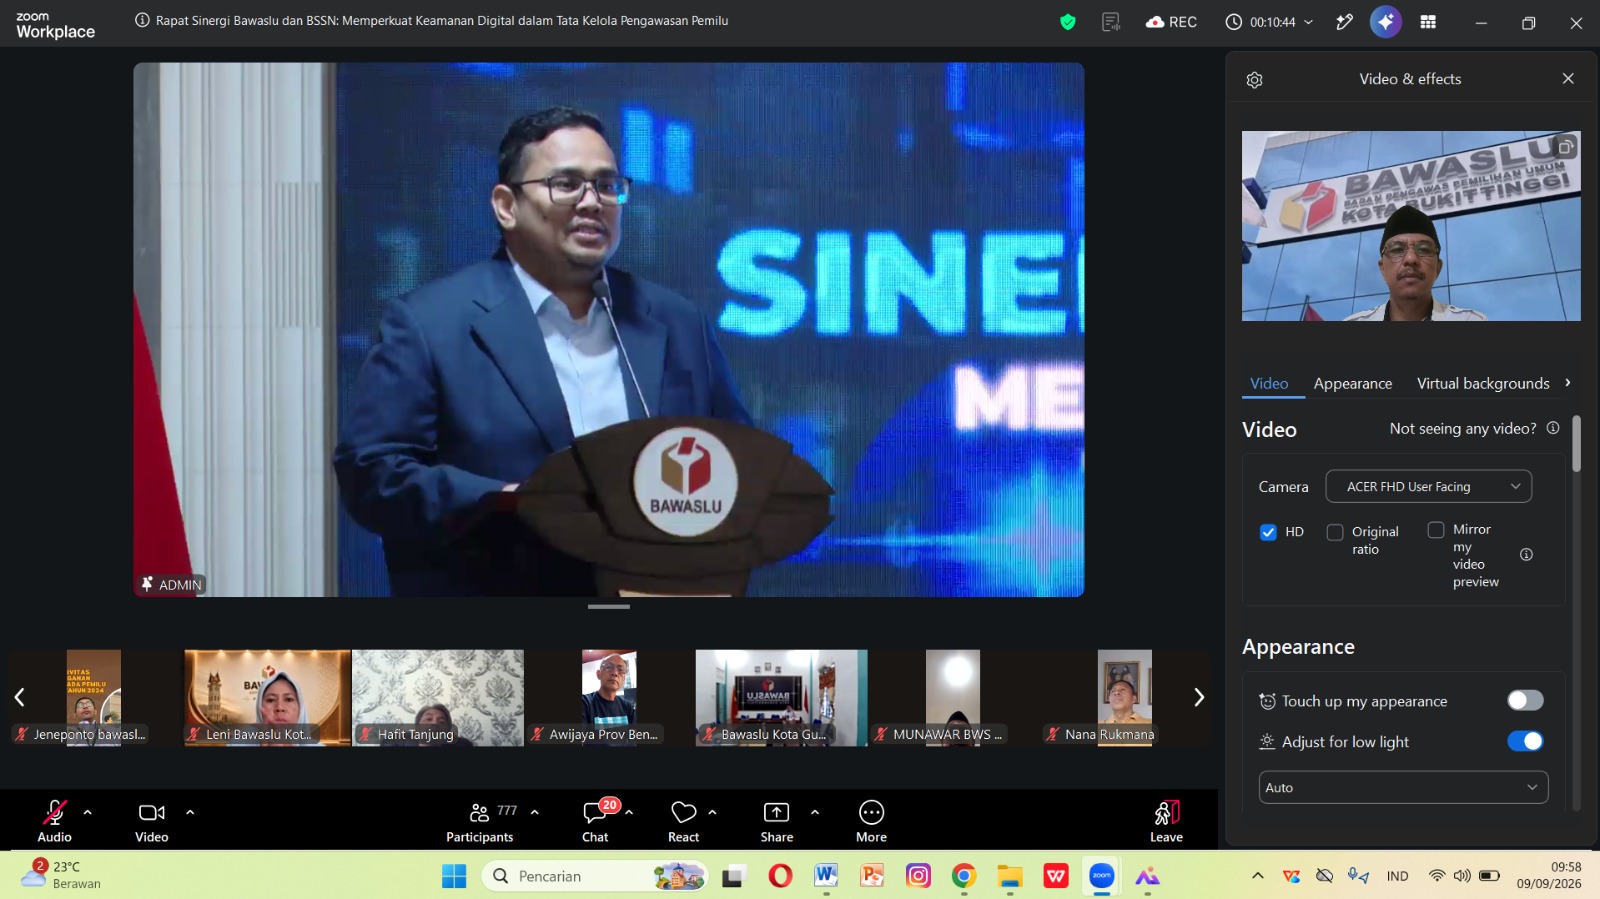
Task: Show next participants with right arrow
Action: click(1199, 698)
